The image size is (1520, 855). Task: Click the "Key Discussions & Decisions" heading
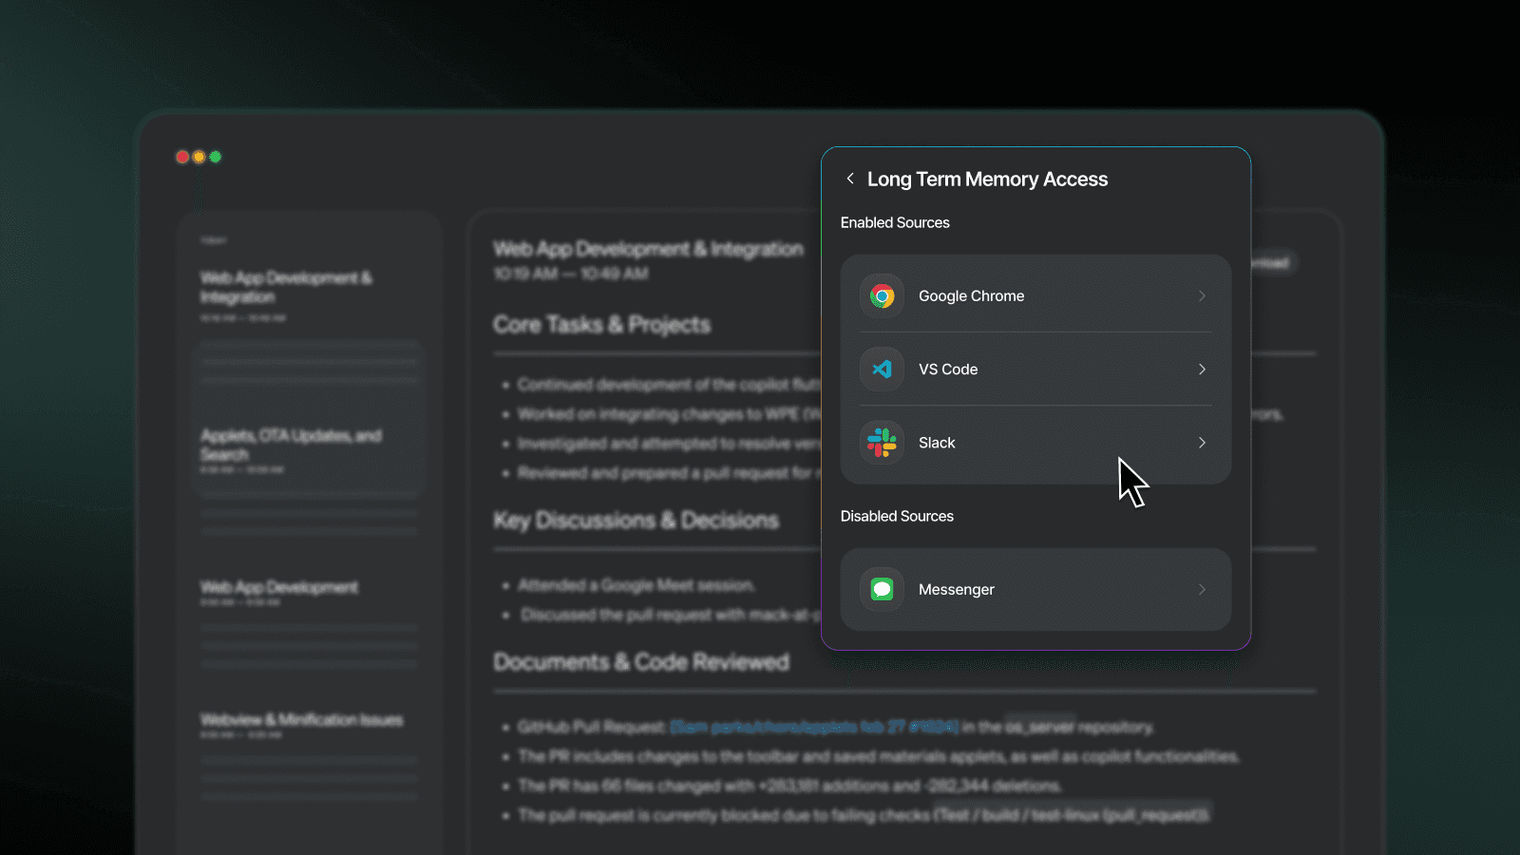point(636,520)
